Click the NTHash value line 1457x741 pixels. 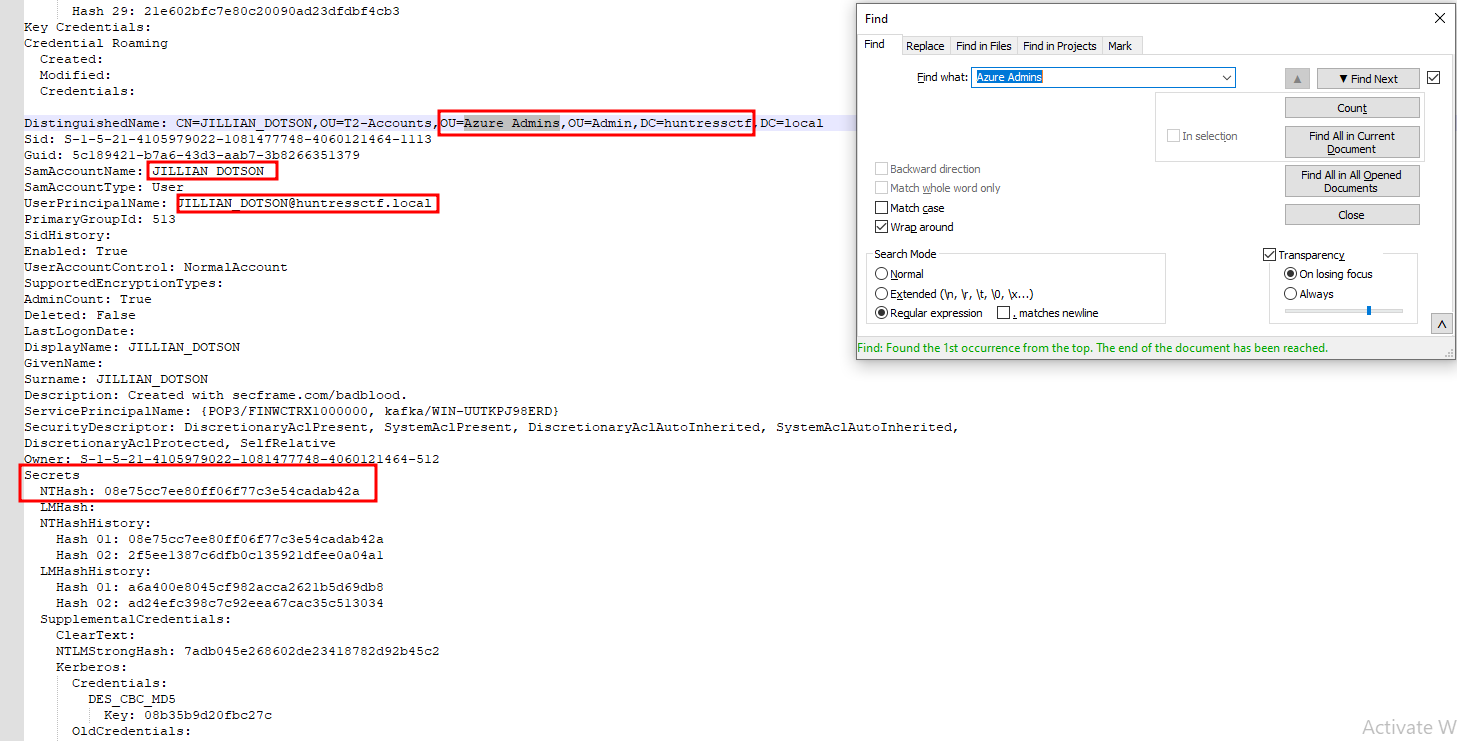200,491
